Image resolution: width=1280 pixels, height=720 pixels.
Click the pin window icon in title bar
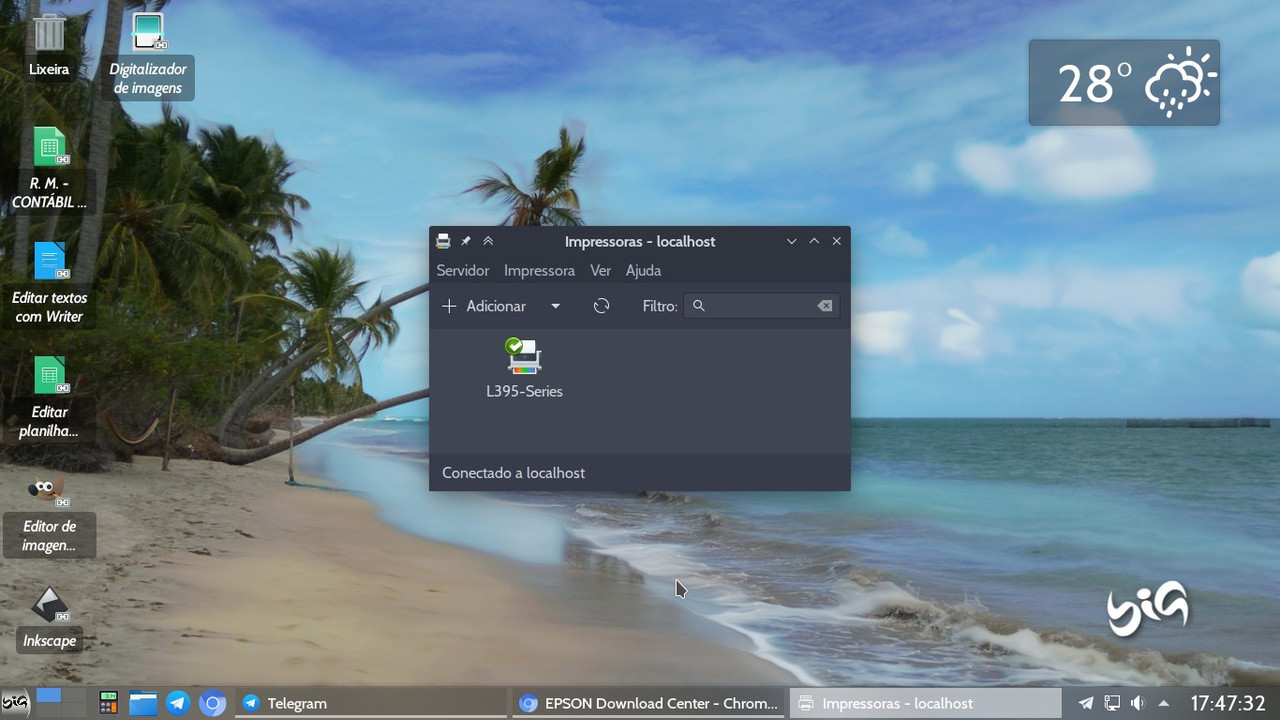(466, 241)
